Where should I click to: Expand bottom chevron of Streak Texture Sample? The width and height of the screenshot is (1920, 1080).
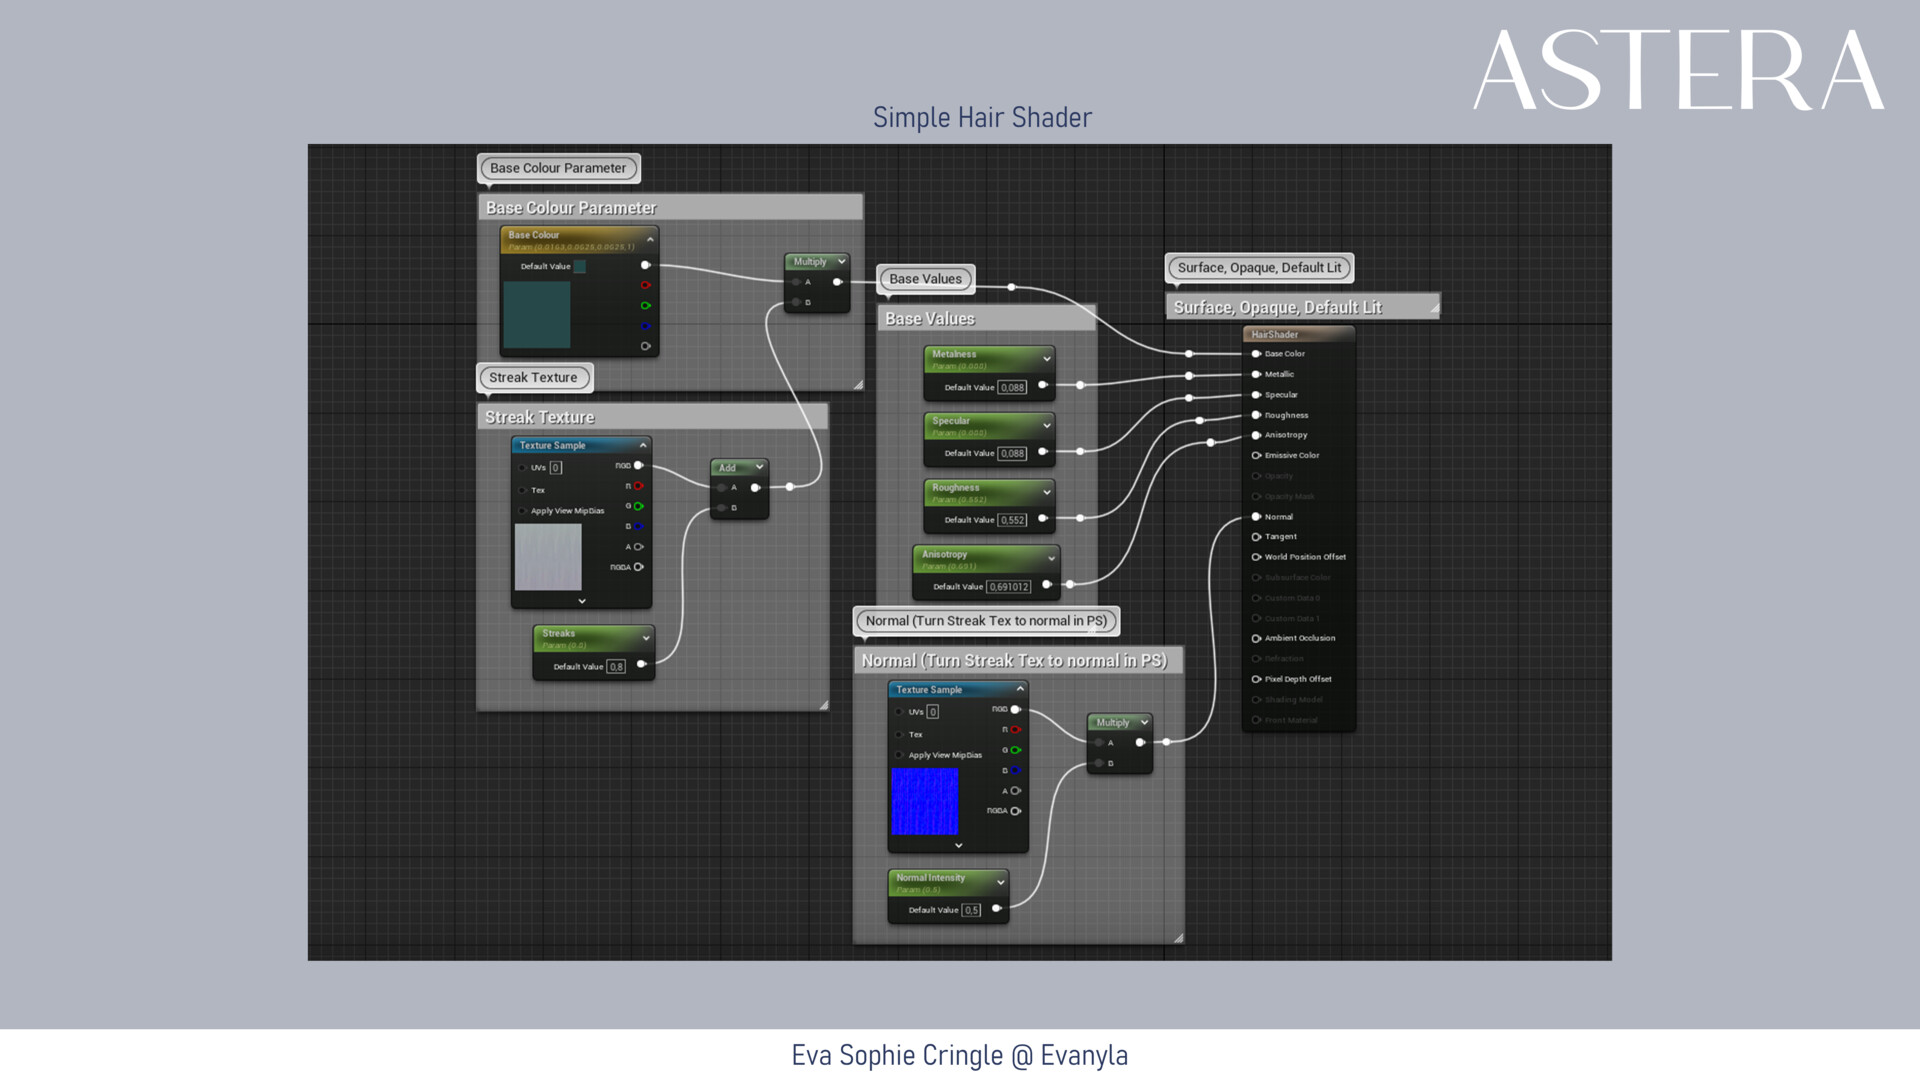582,601
